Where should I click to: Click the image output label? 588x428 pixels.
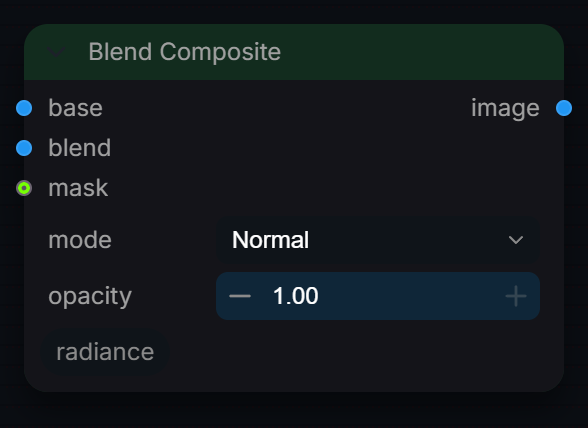click(x=505, y=109)
